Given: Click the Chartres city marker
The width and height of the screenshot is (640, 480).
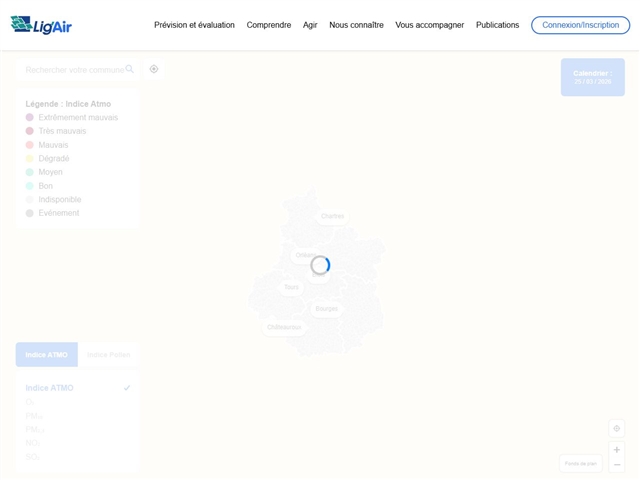Looking at the screenshot, I should (332, 216).
